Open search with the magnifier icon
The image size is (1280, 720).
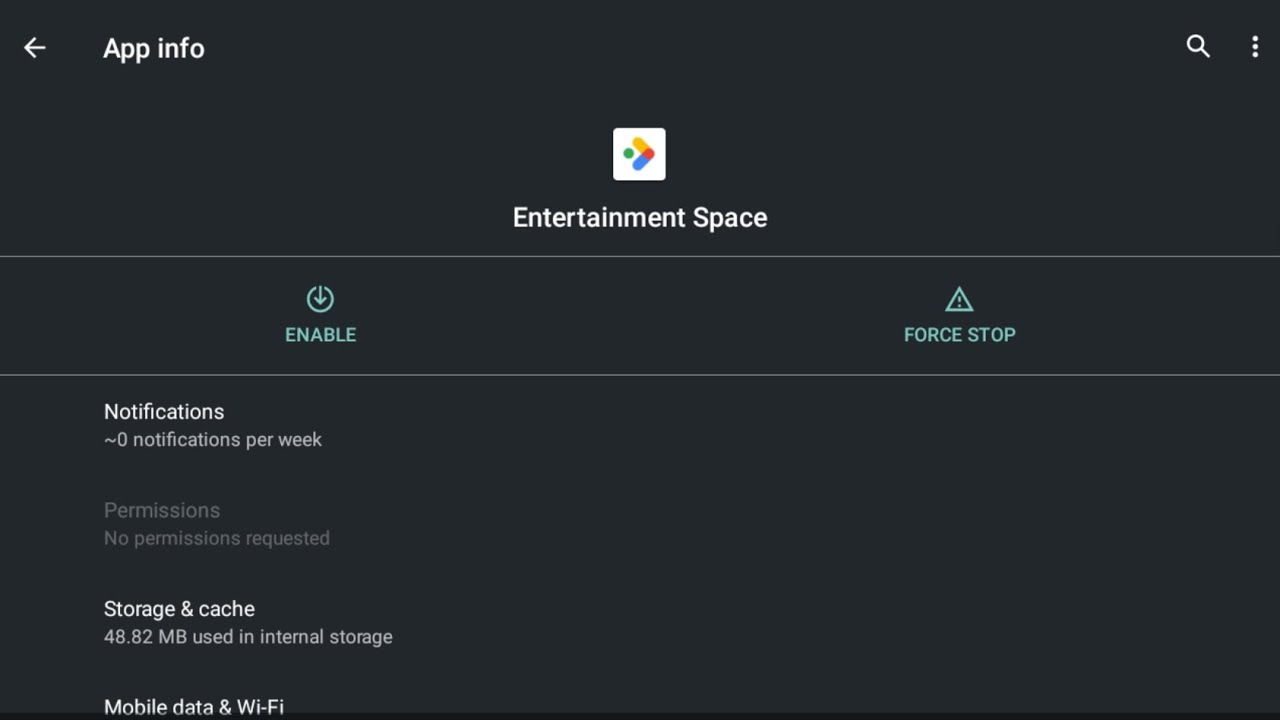pos(1198,46)
